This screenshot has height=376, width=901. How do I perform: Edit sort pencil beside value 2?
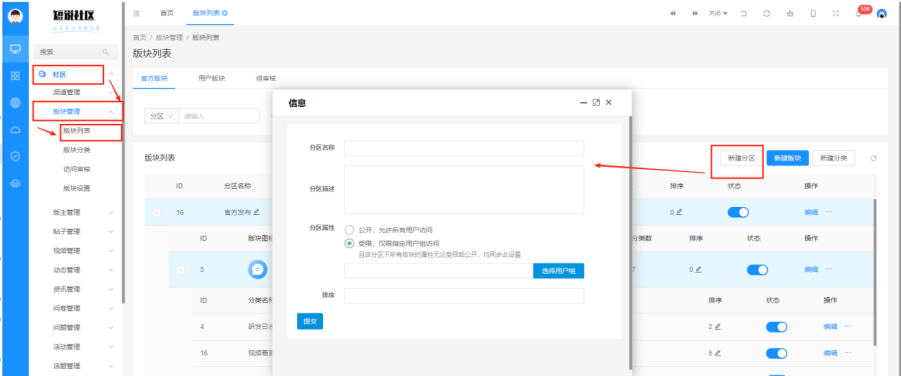[x=717, y=327]
